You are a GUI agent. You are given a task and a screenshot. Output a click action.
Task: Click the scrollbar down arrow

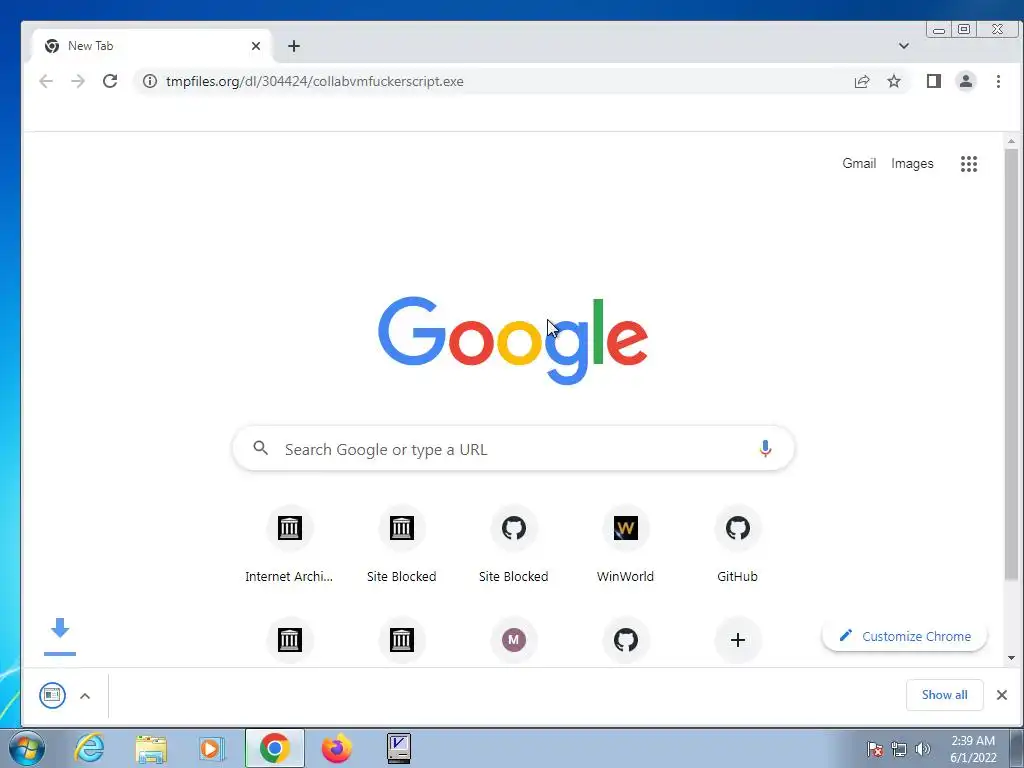click(x=1012, y=658)
